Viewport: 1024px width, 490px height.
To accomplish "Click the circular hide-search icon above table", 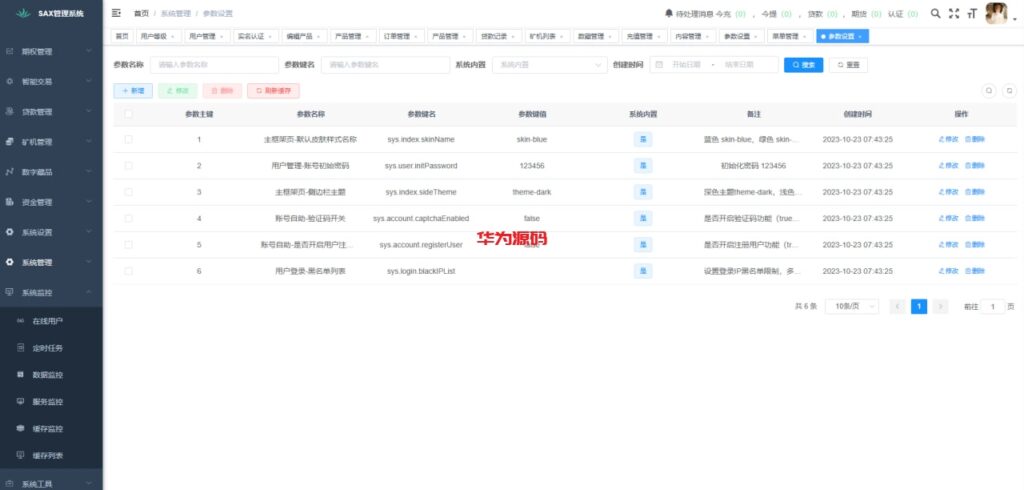I will pyautogui.click(x=989, y=91).
